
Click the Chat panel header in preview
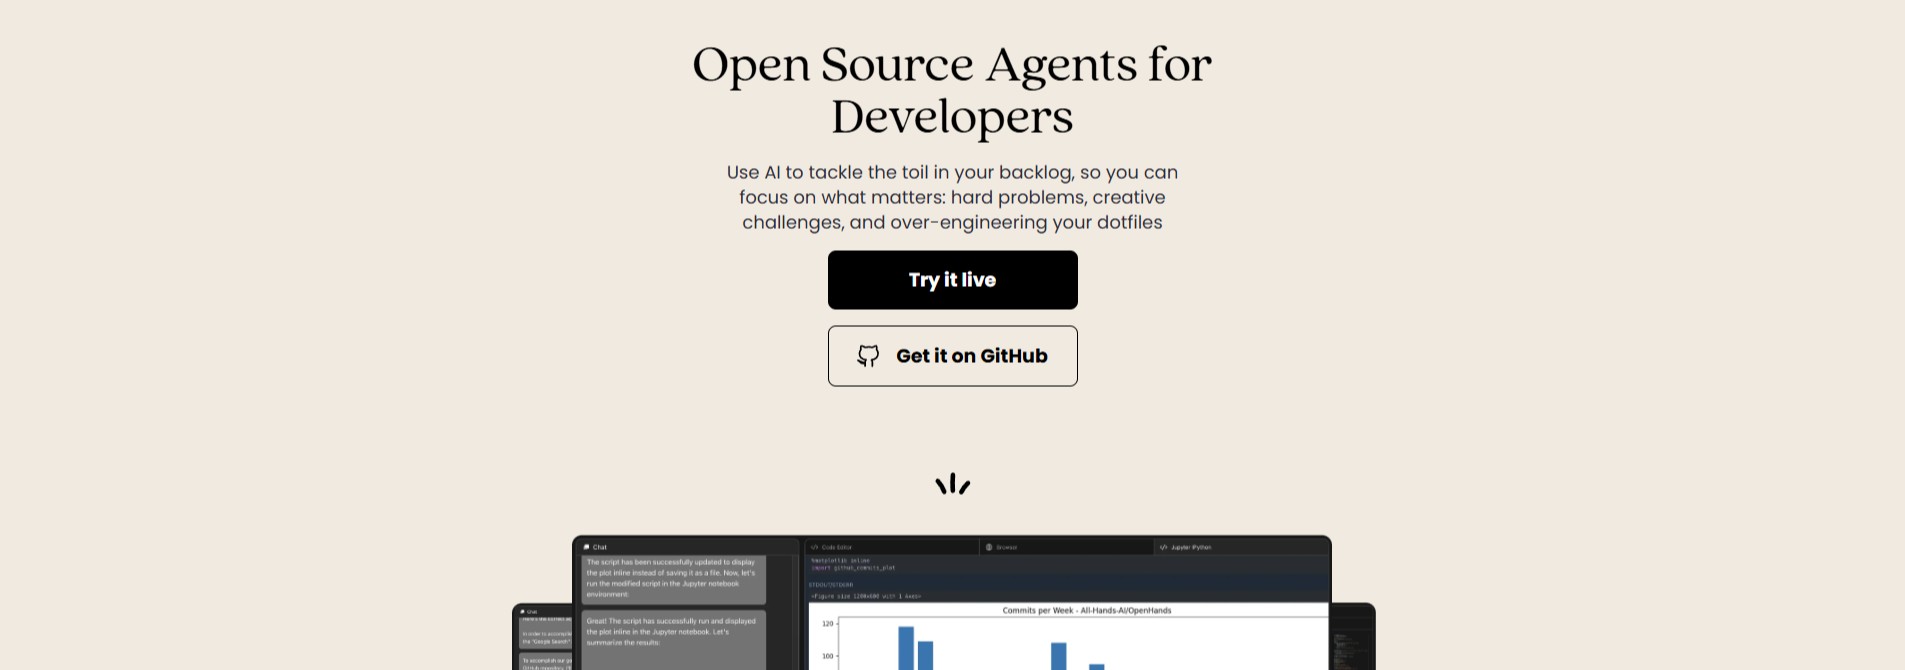(x=687, y=547)
